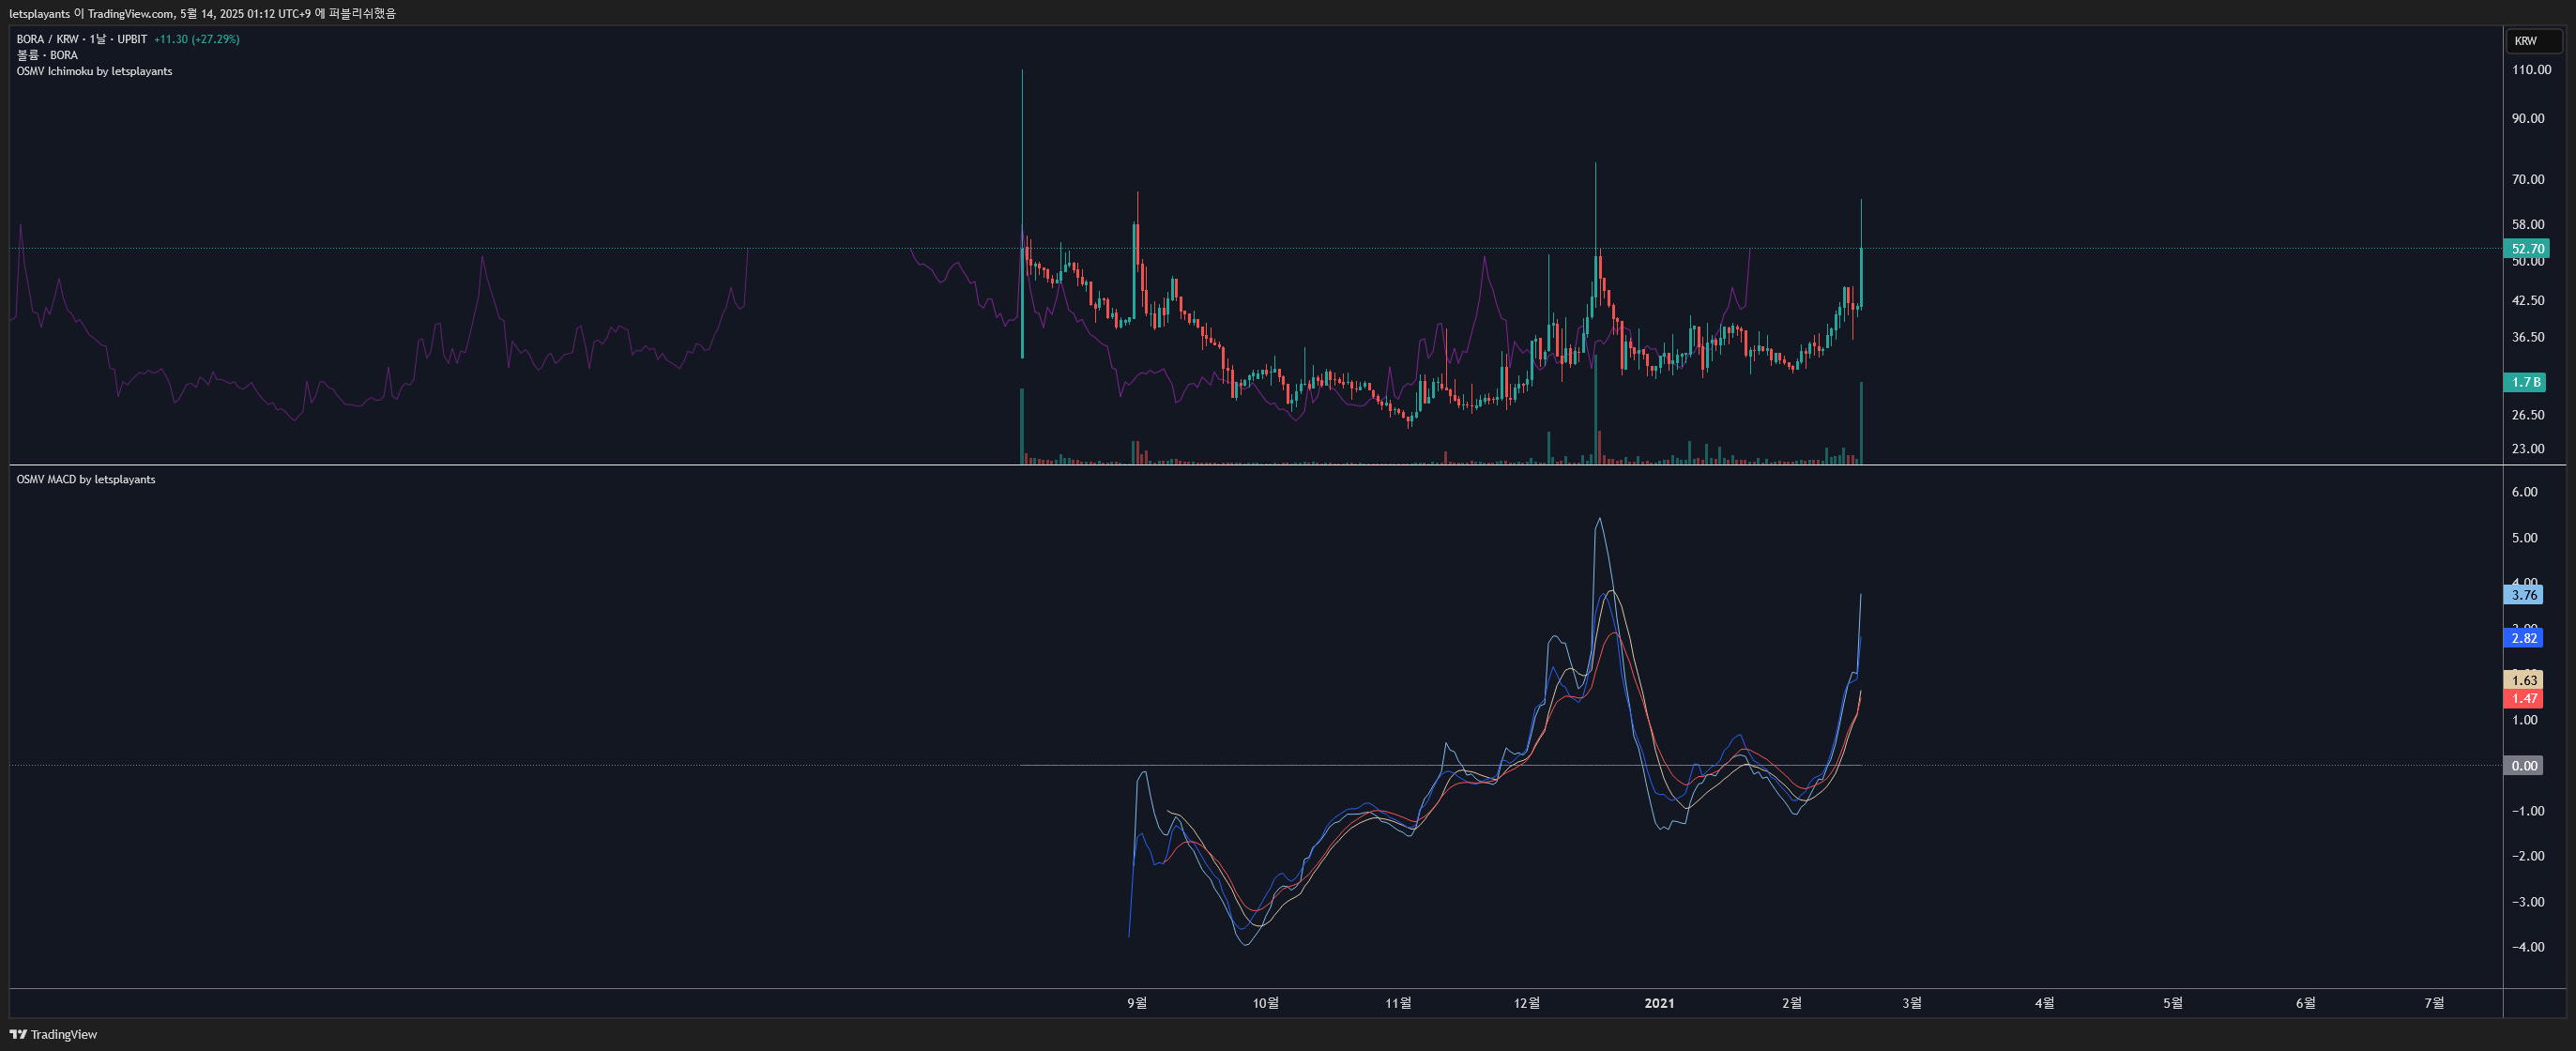
Task: Click the light blue 3.76 value tag
Action: pos(2523,595)
